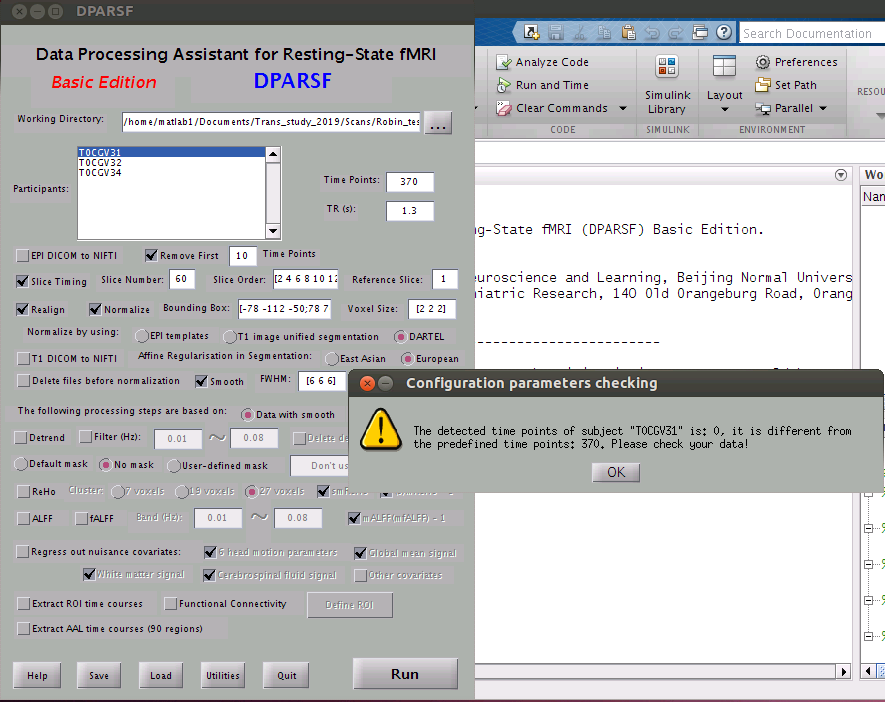Select DARTEL normalization radio button
Viewport: 885px width, 702px height.
[401, 337]
